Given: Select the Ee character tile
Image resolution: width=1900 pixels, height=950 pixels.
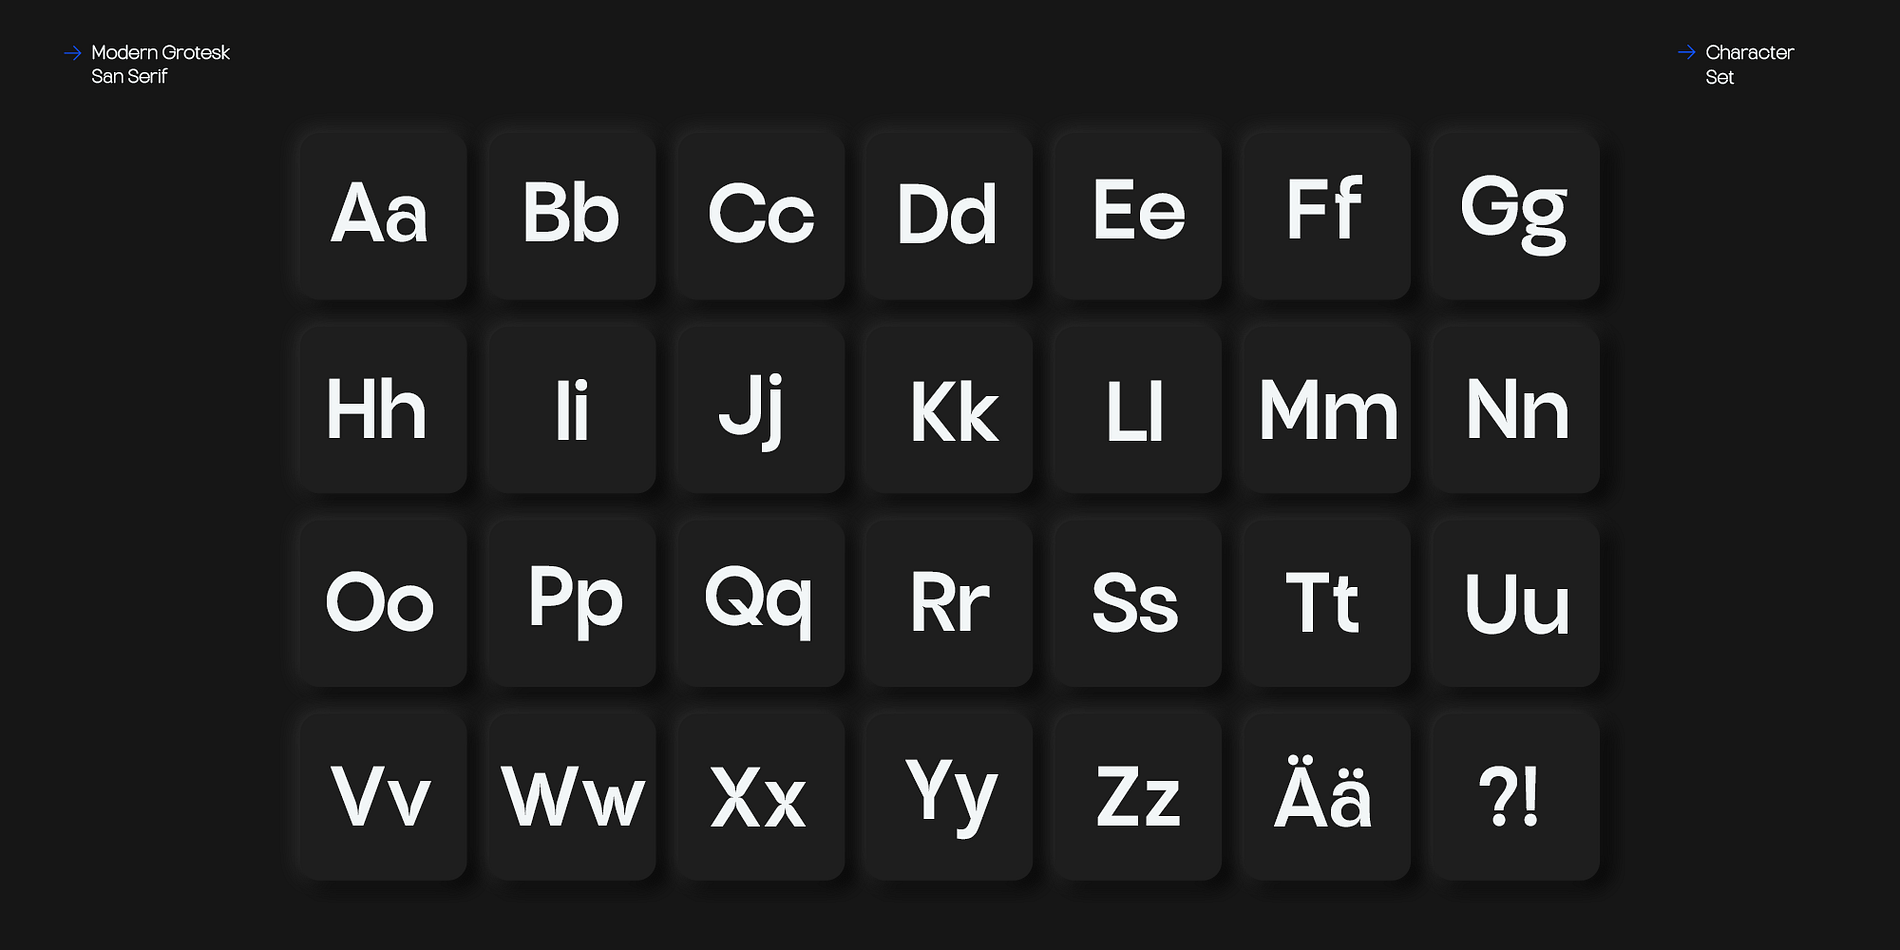Looking at the screenshot, I should click(x=1138, y=215).
